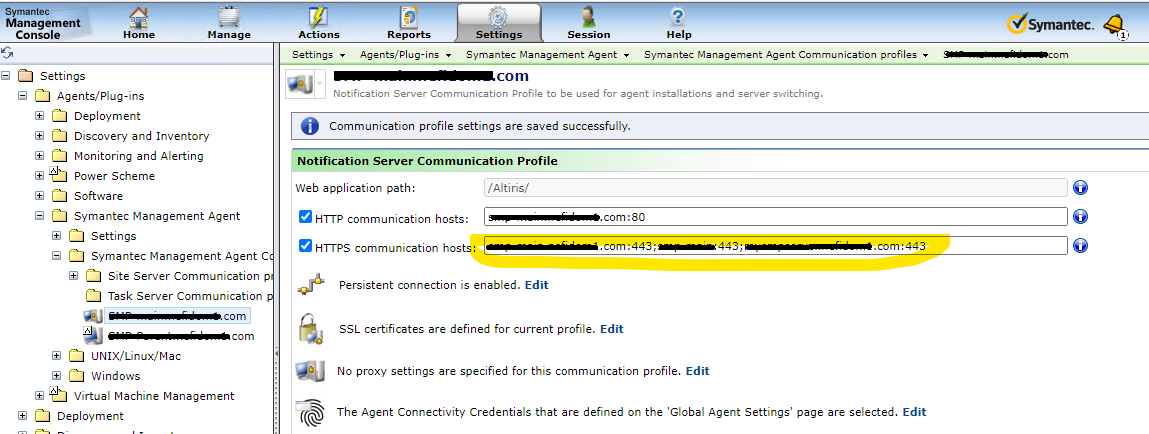Edit SSL certificates for current profile

pyautogui.click(x=611, y=328)
